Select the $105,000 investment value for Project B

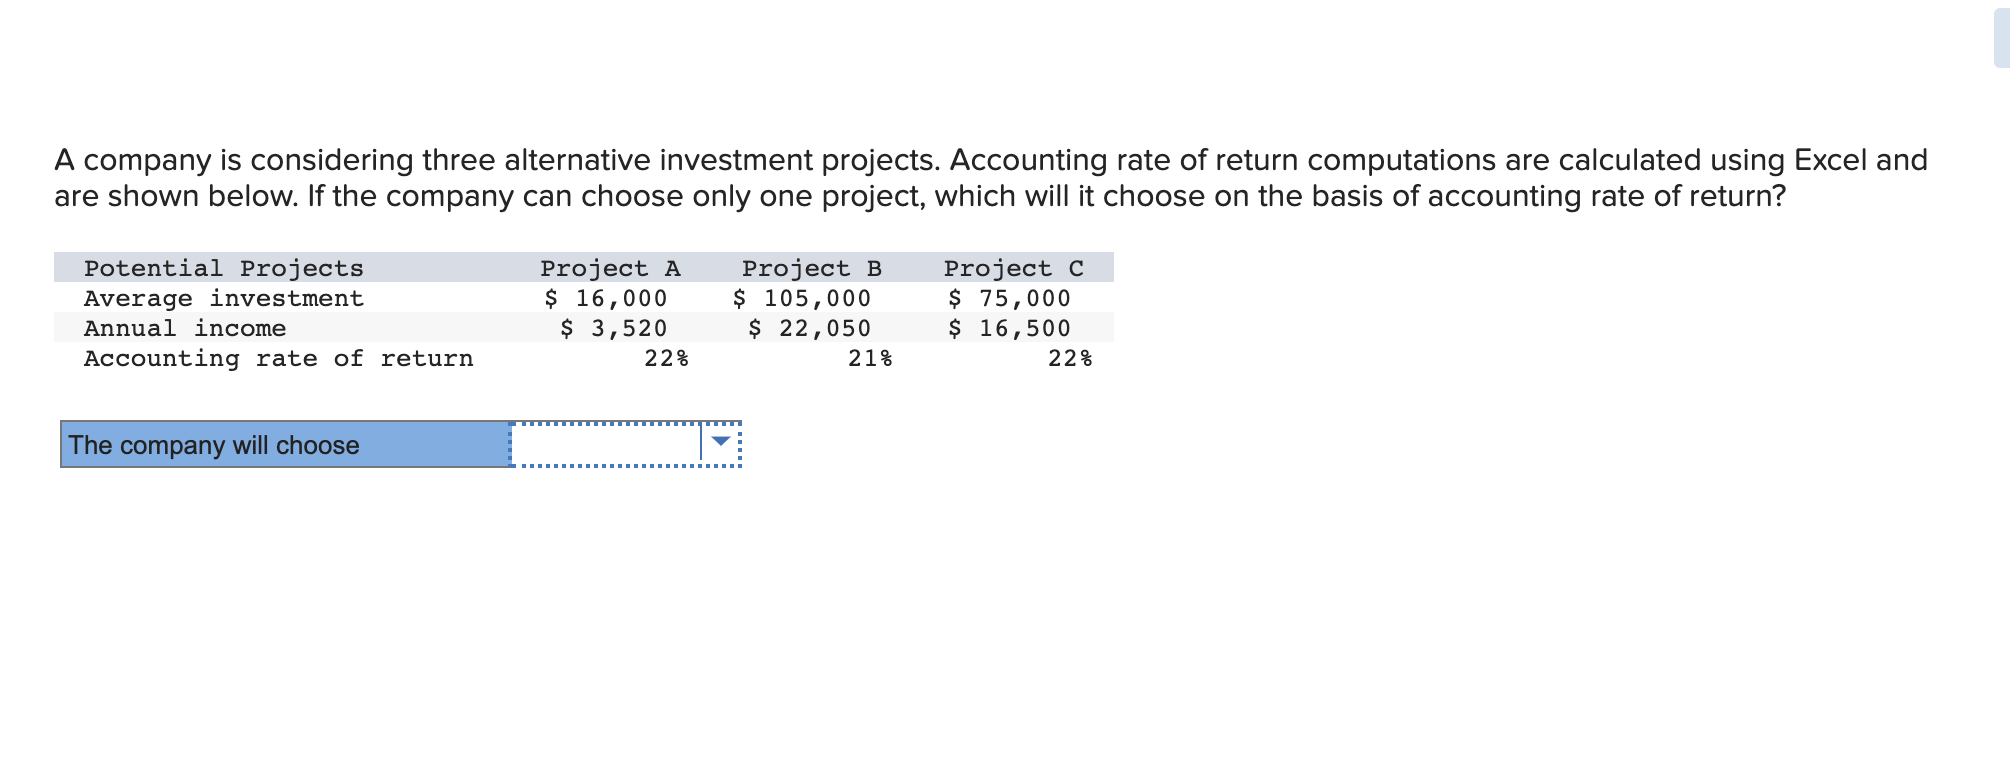pos(802,297)
